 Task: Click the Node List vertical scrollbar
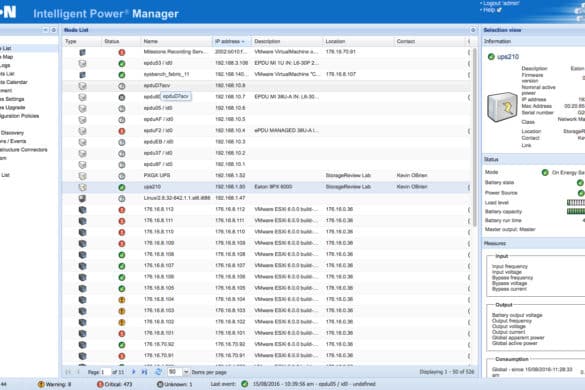(x=475, y=137)
